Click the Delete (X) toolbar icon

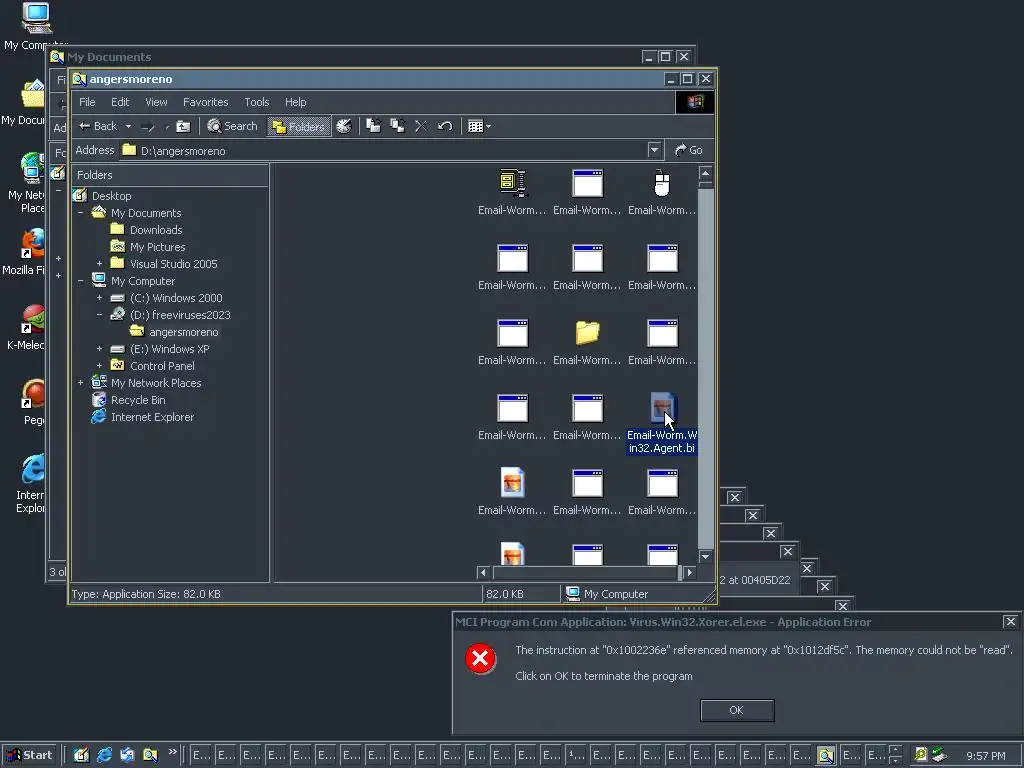[x=421, y=126]
